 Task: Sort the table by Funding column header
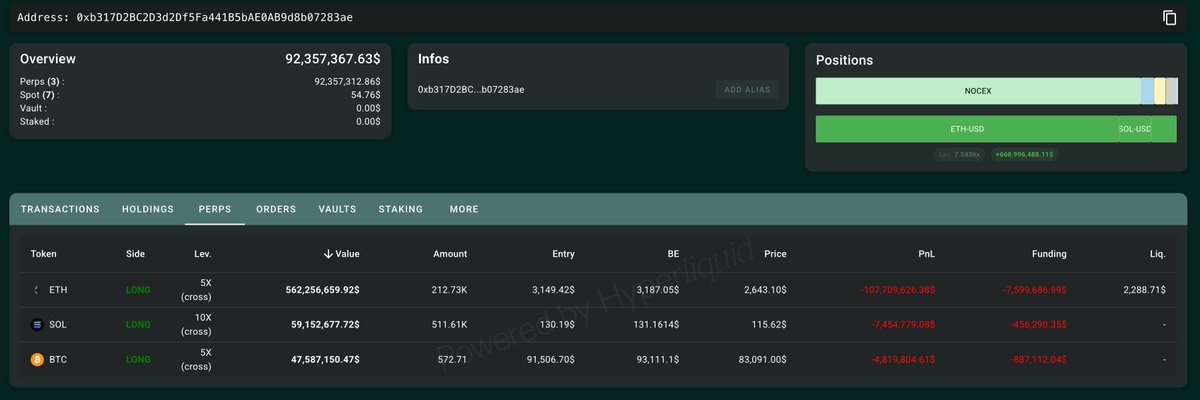coord(1050,254)
